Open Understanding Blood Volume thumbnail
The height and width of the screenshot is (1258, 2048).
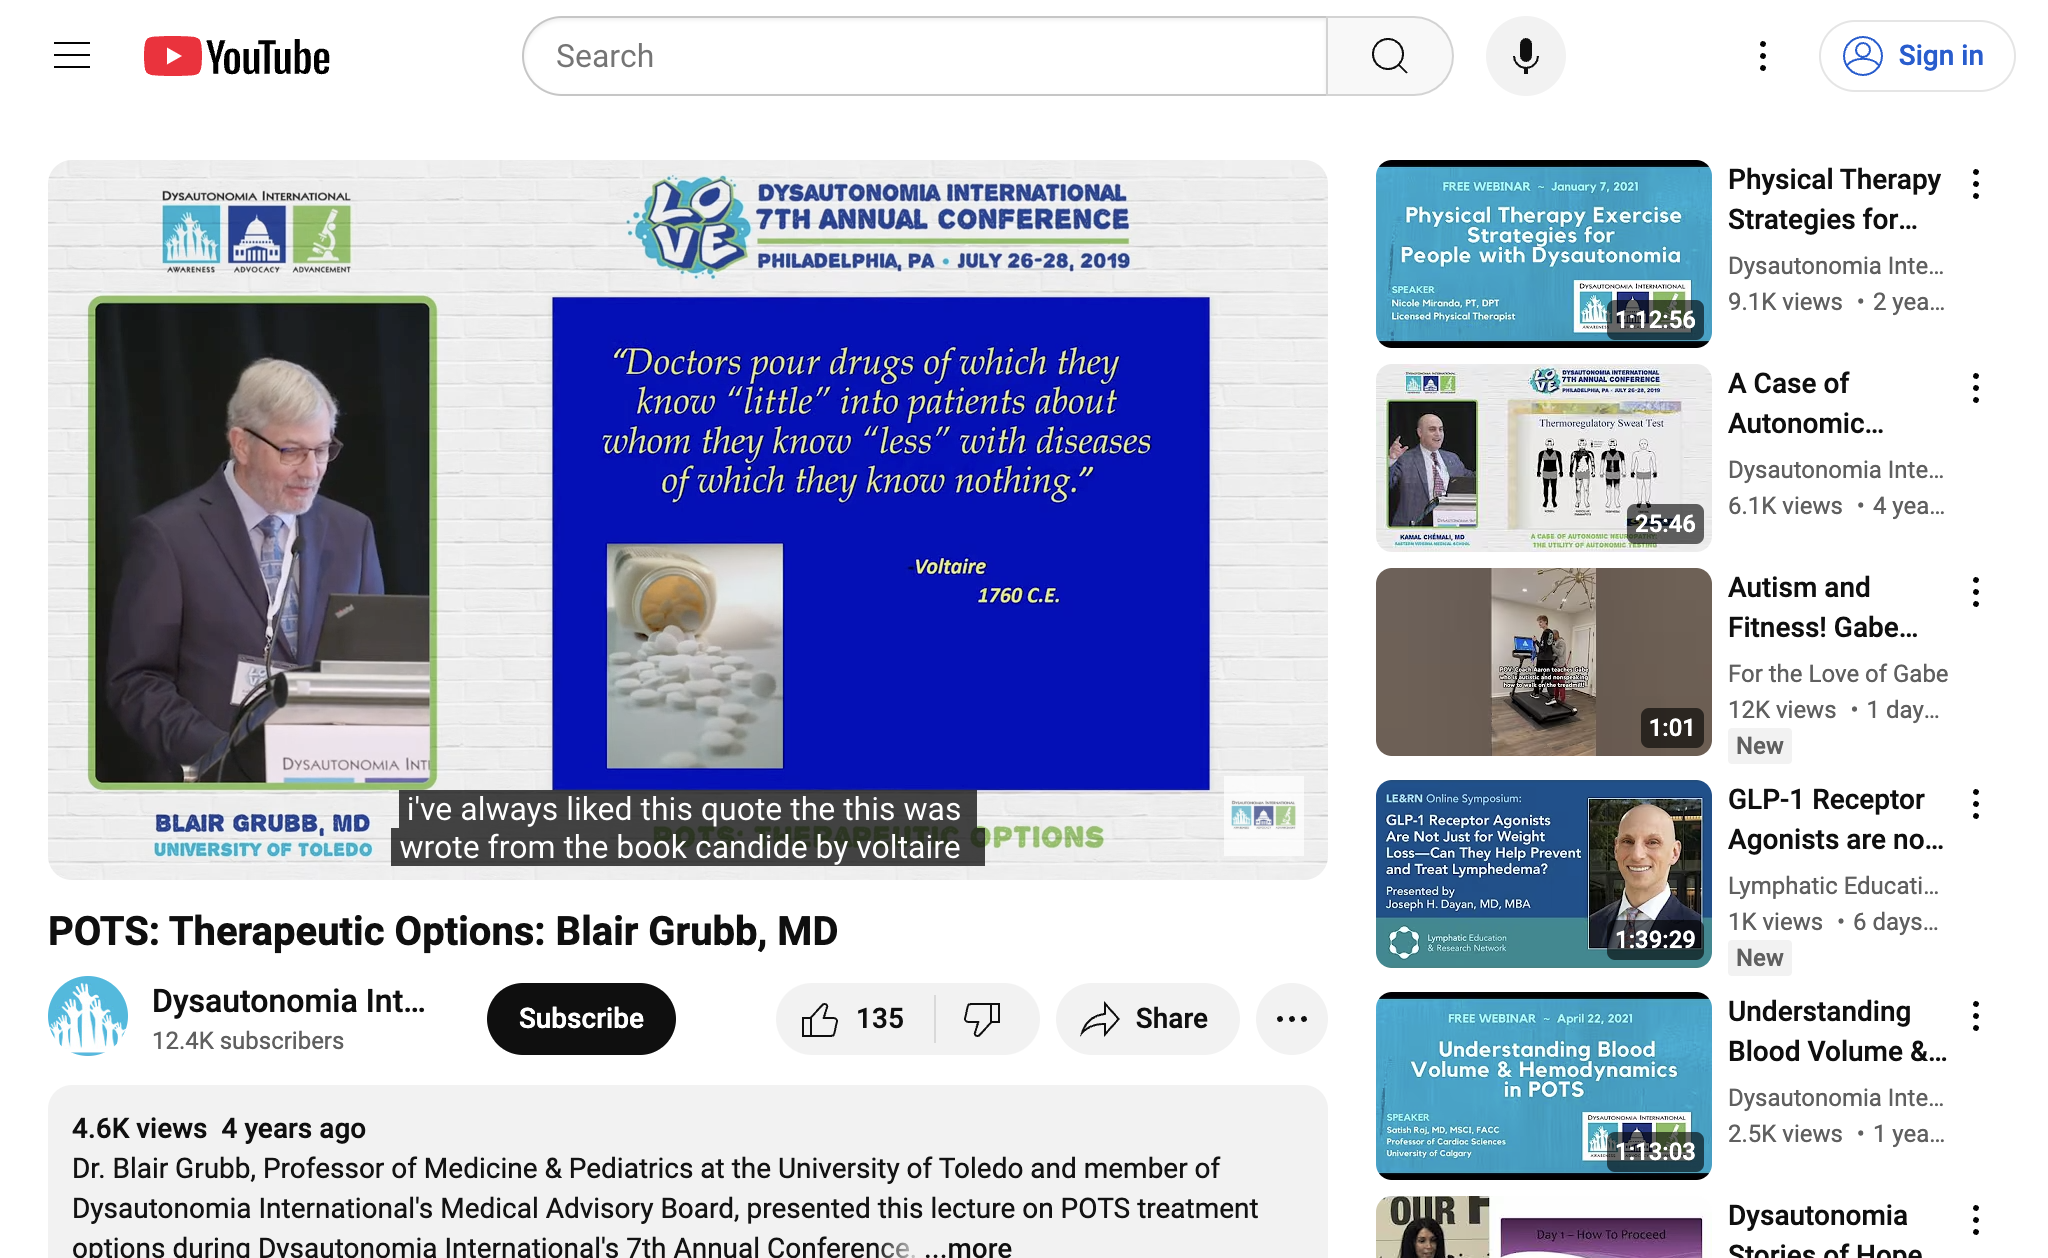tap(1543, 1086)
